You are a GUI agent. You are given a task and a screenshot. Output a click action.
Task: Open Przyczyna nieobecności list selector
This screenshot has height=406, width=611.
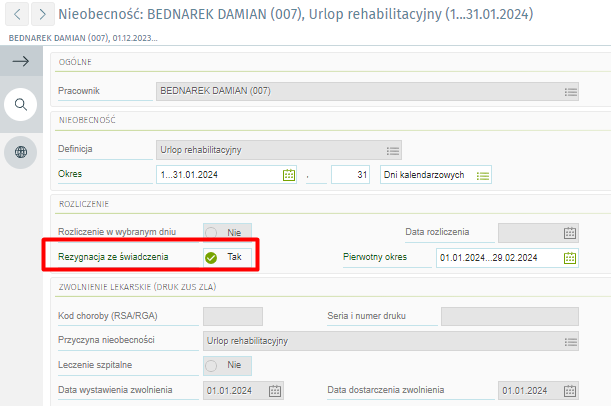pyautogui.click(x=570, y=341)
